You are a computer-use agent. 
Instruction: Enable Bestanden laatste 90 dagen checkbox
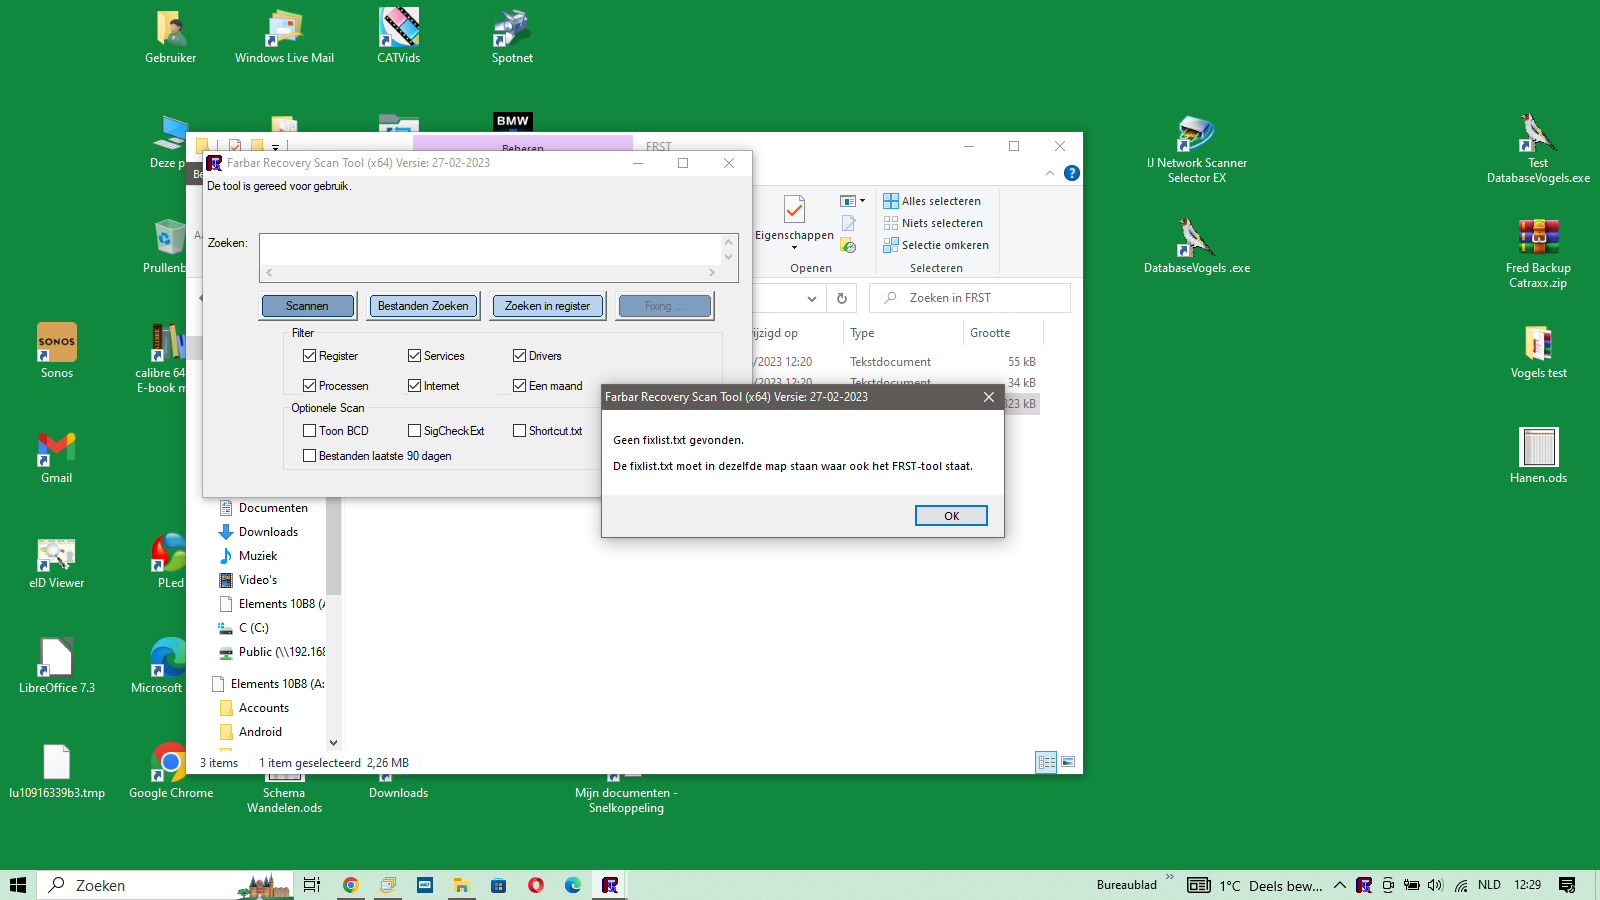pyautogui.click(x=310, y=456)
